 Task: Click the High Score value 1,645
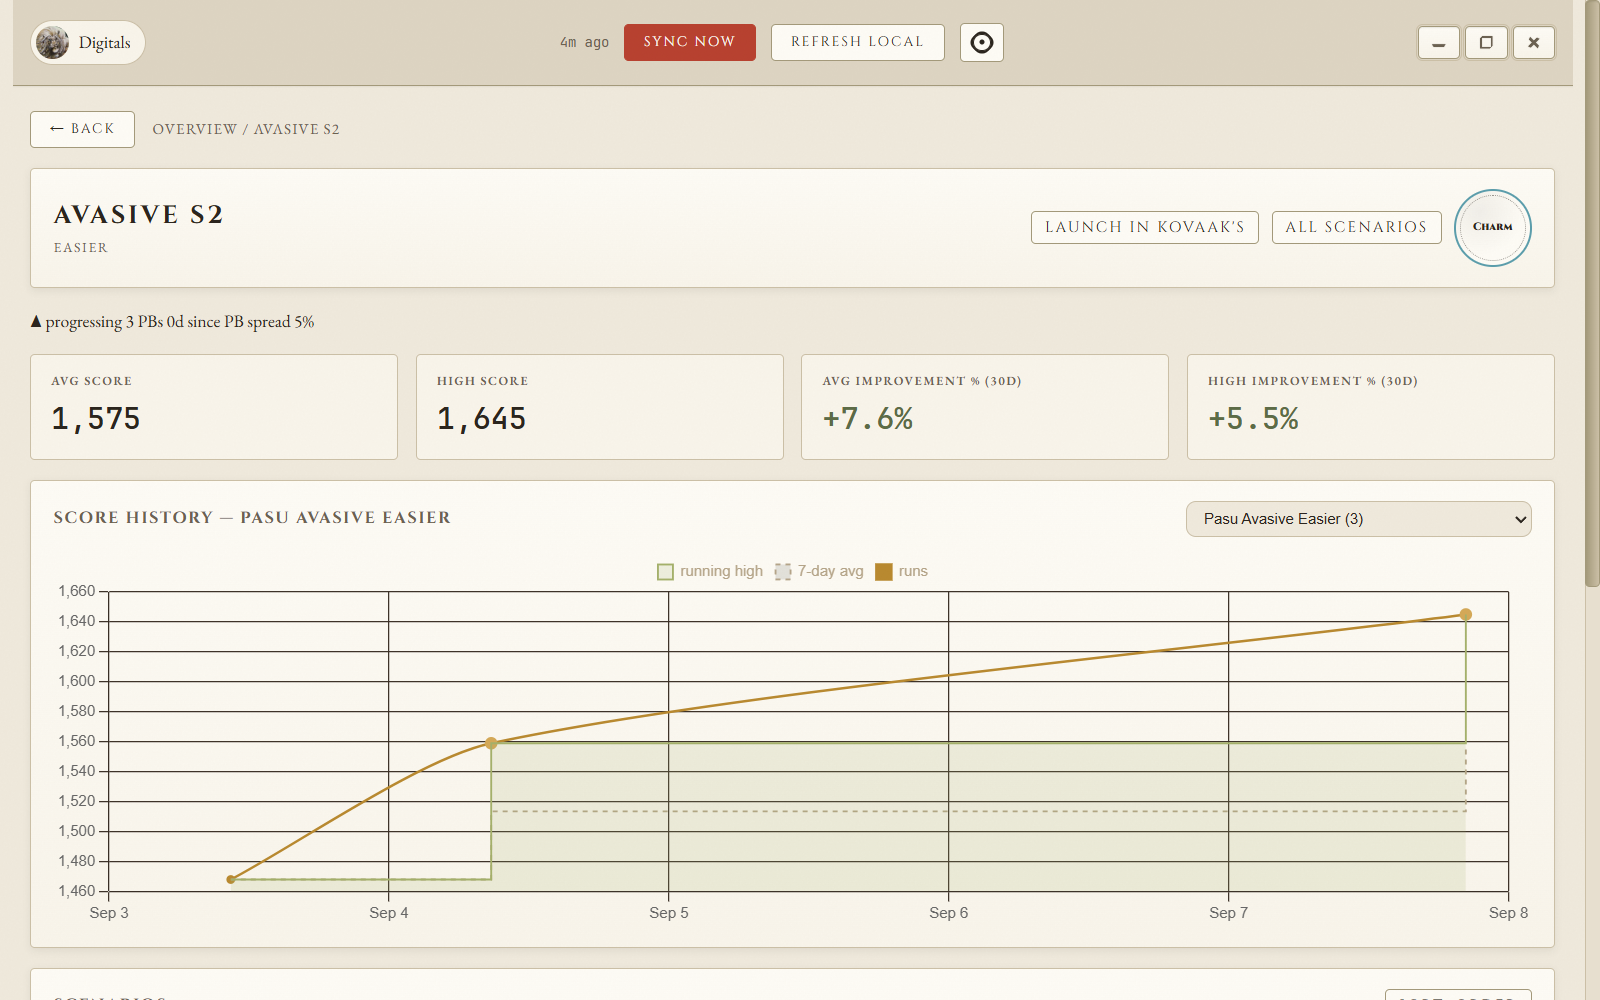click(481, 418)
